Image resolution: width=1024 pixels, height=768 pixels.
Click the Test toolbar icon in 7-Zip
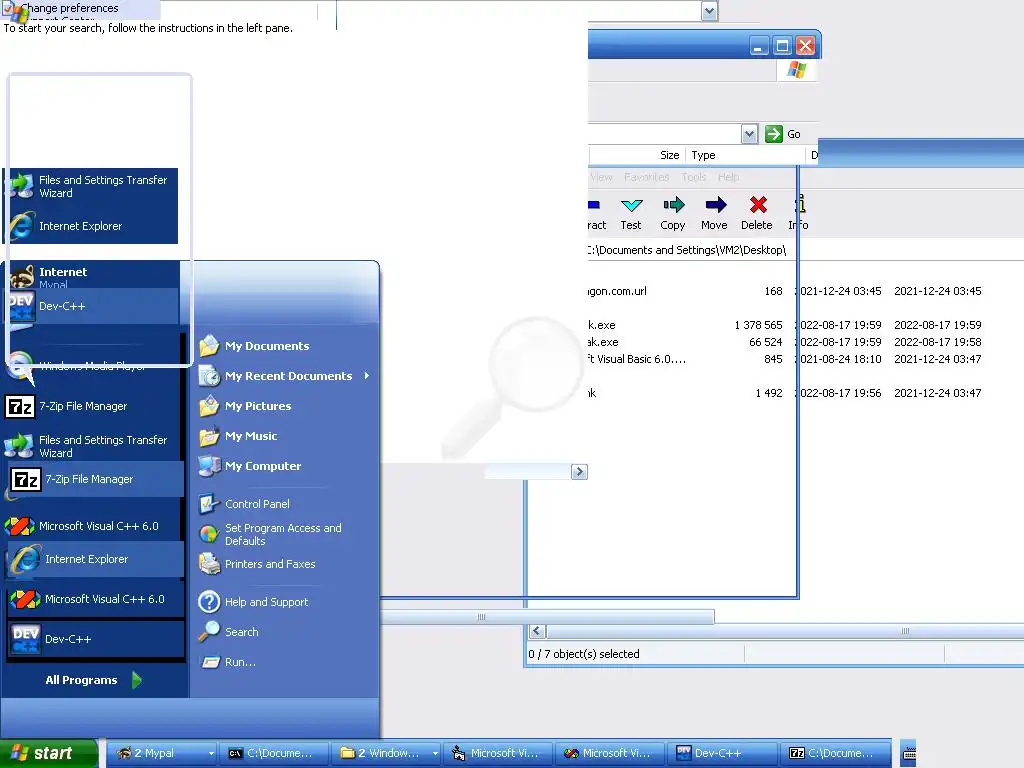pos(631,213)
